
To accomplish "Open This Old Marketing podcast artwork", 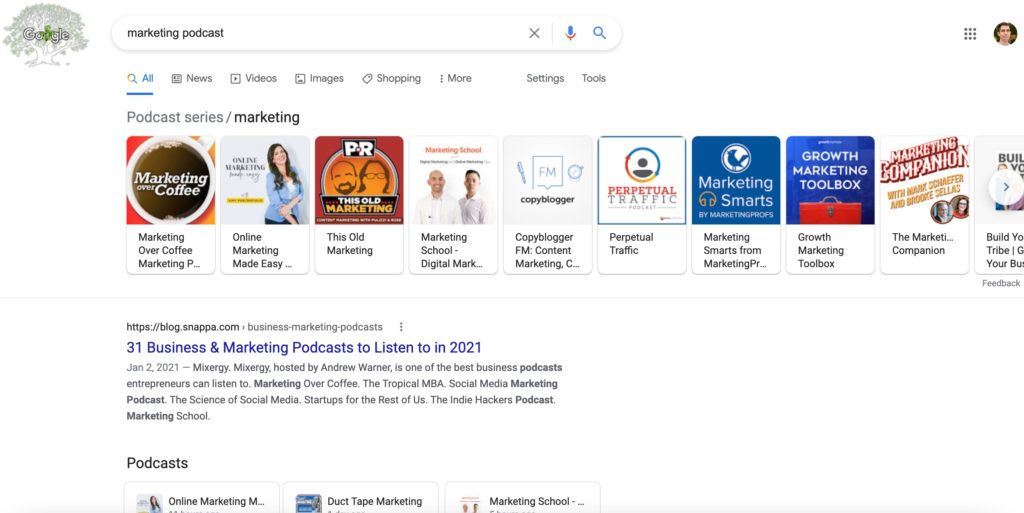I will pyautogui.click(x=359, y=180).
